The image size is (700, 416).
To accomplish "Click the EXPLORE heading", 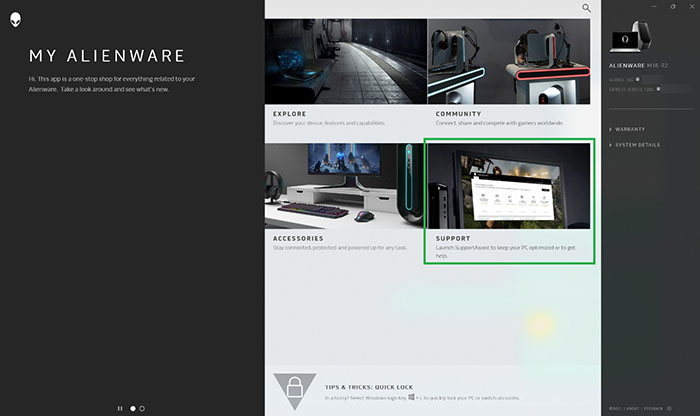I will (x=290, y=114).
